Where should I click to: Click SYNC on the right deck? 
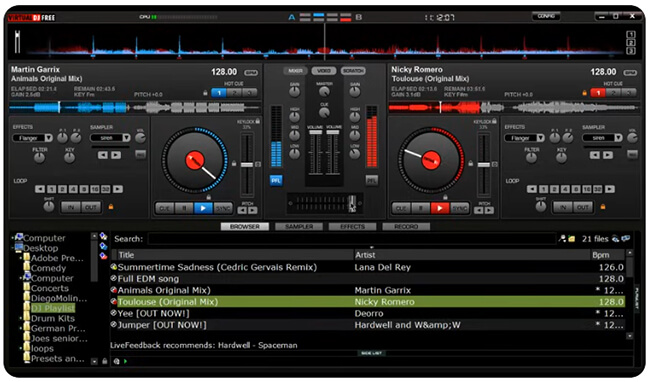(459, 208)
